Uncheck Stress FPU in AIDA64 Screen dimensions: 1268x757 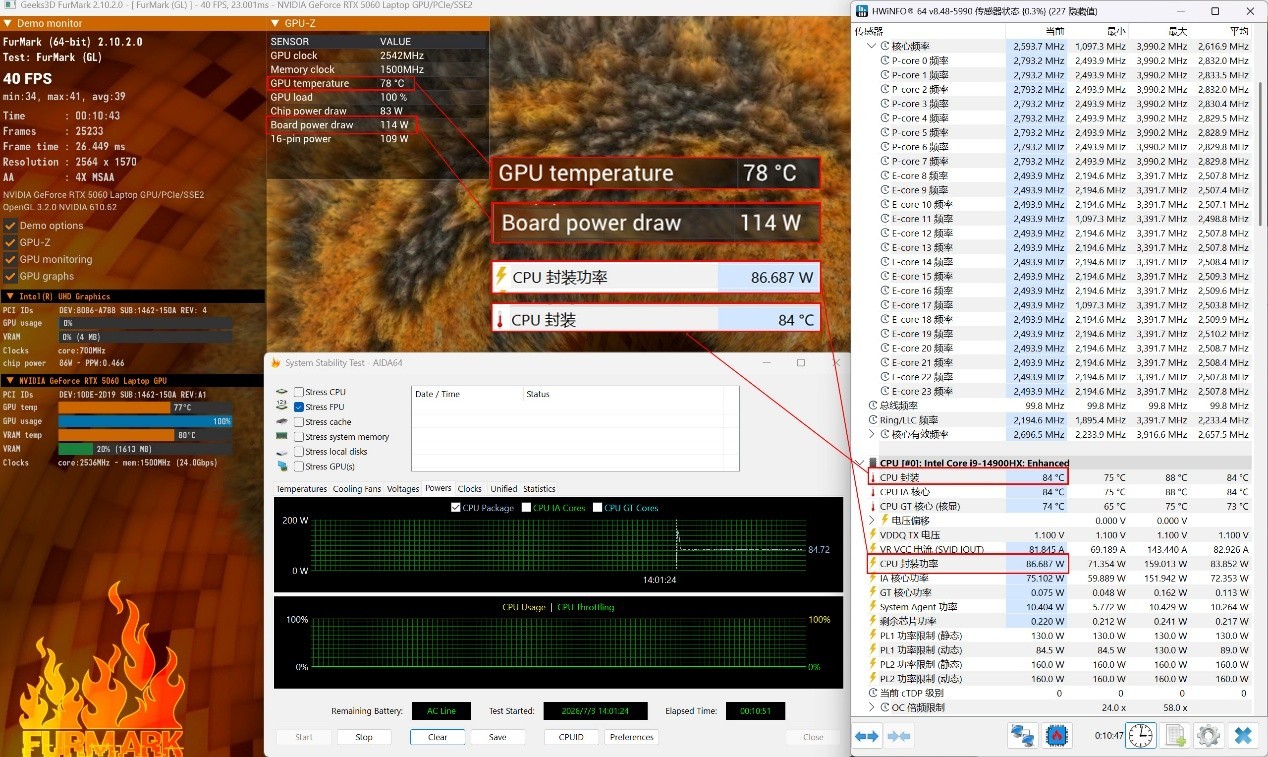[x=299, y=407]
